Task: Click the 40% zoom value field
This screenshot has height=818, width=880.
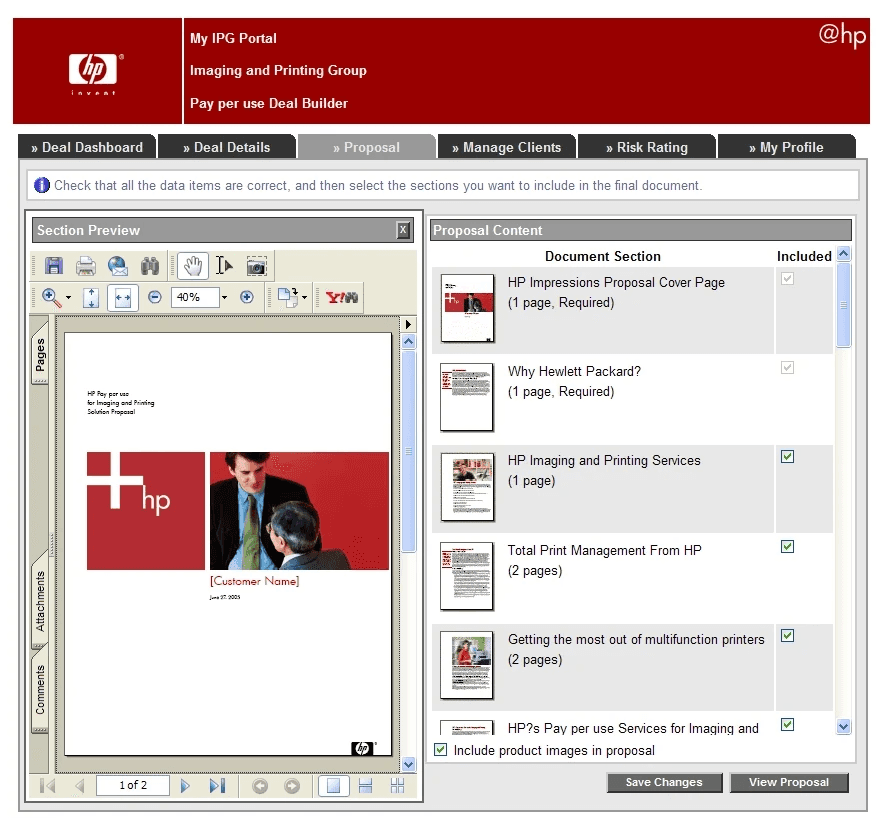Action: [195, 297]
